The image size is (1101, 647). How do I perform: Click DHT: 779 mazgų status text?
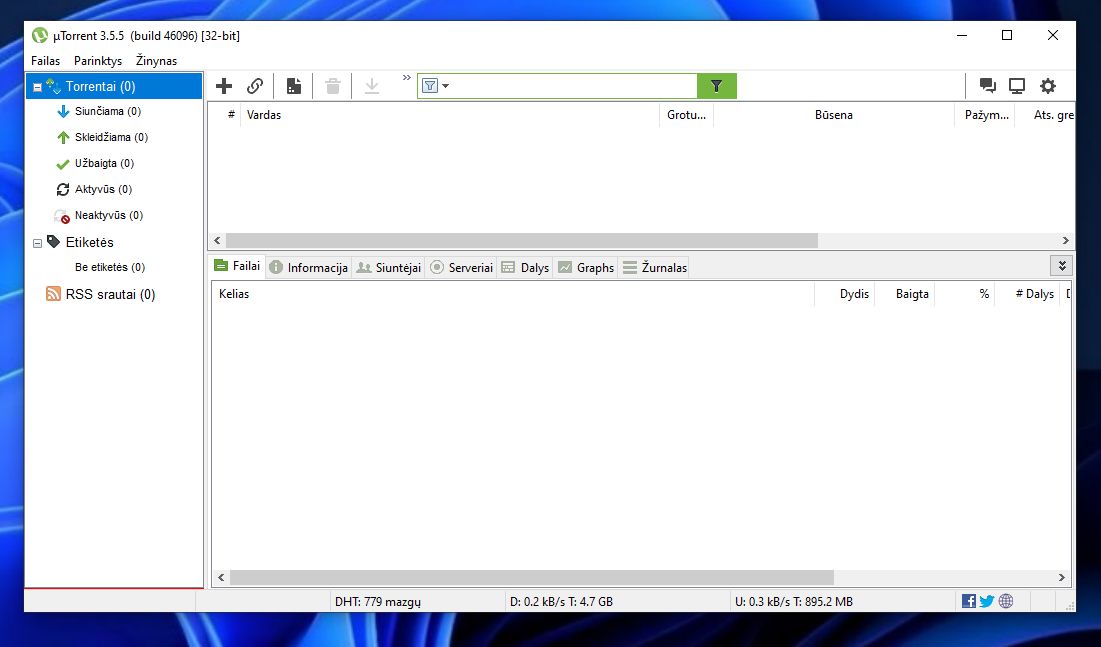378,601
